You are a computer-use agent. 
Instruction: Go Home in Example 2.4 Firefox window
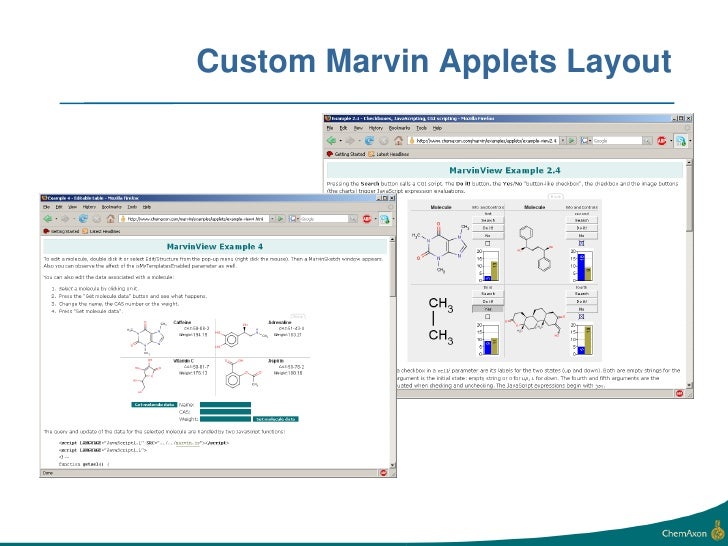click(398, 140)
